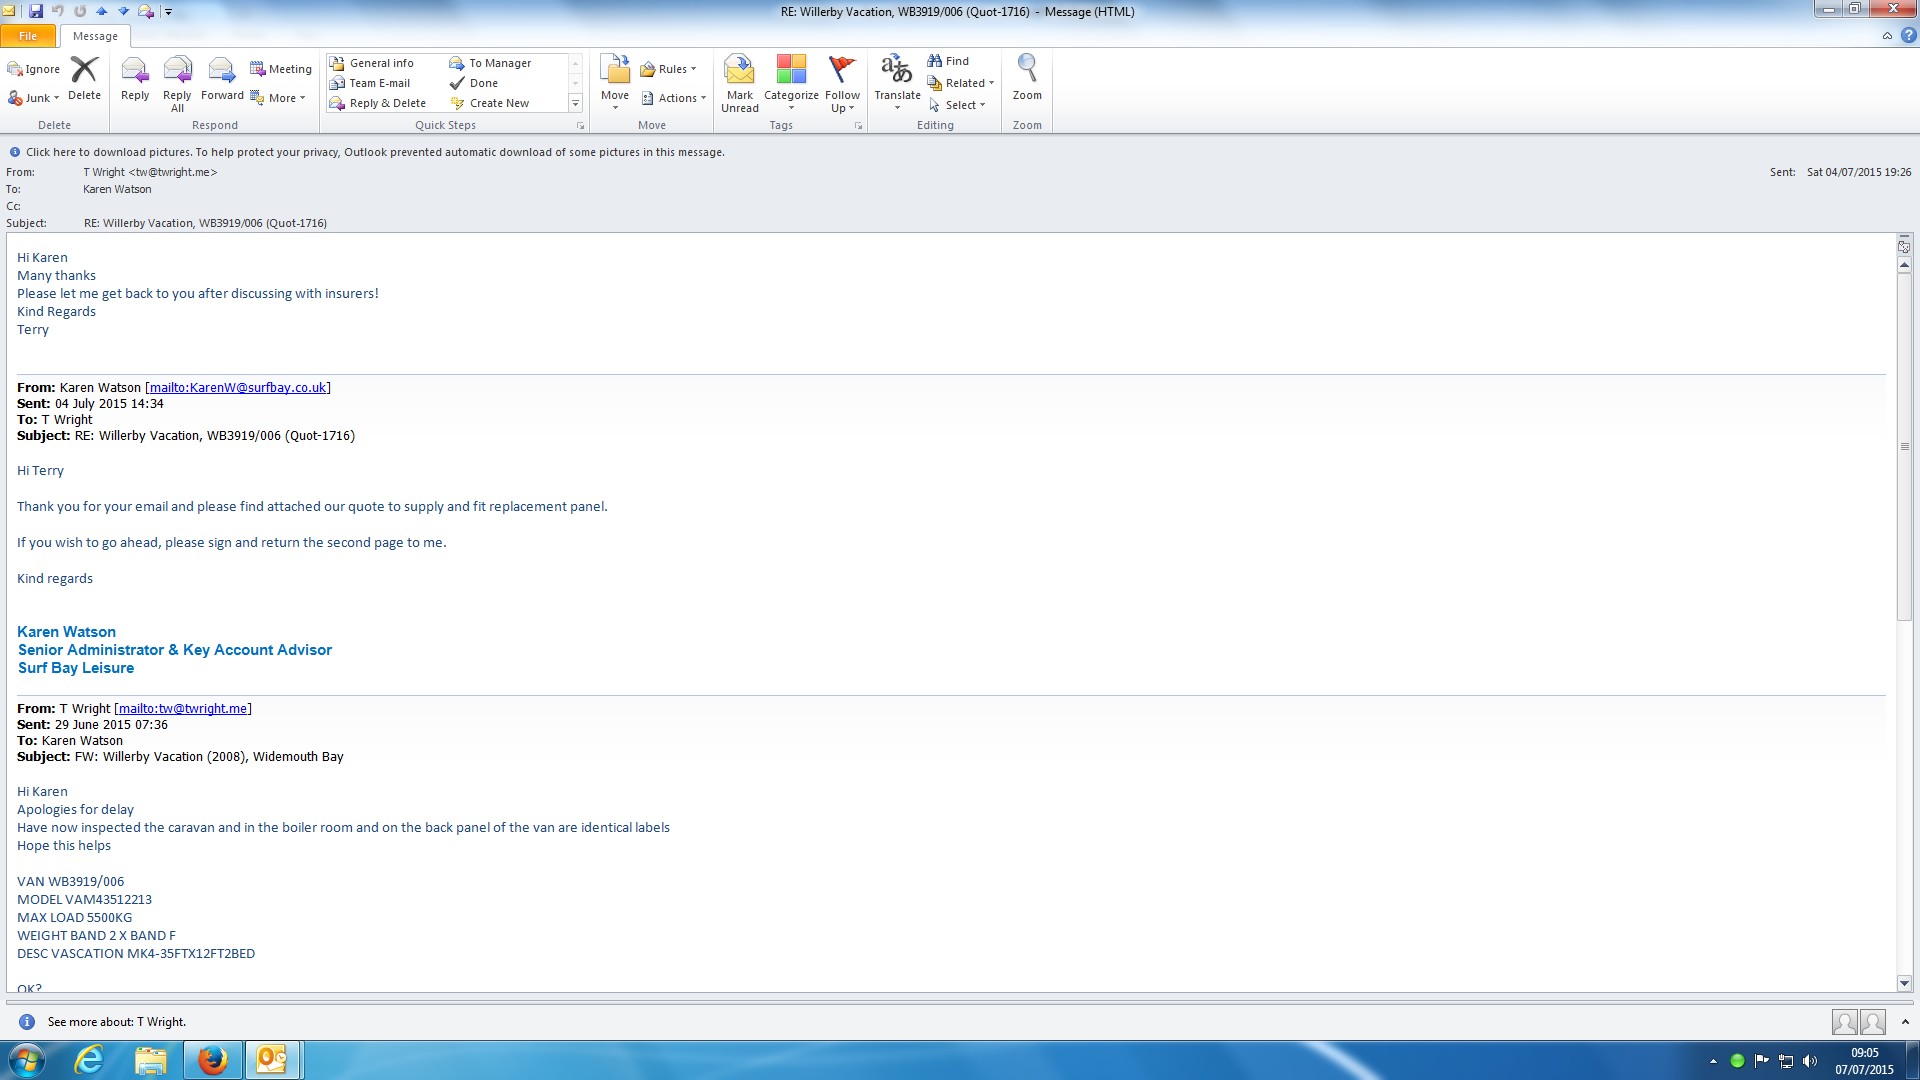Click the scrollbar down arrow
This screenshot has height=1080, width=1920.
pyautogui.click(x=1904, y=983)
